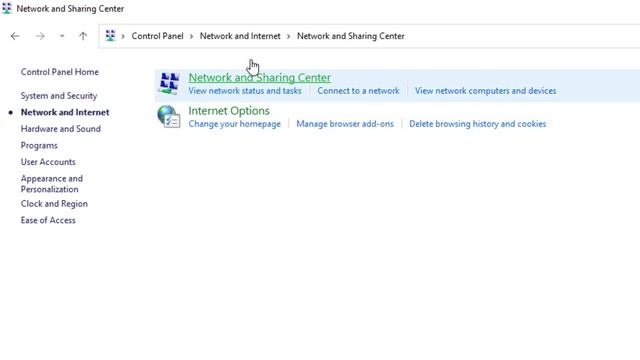Expand chevron after Network and Internet breadcrumb
The image size is (640, 360).
point(288,36)
